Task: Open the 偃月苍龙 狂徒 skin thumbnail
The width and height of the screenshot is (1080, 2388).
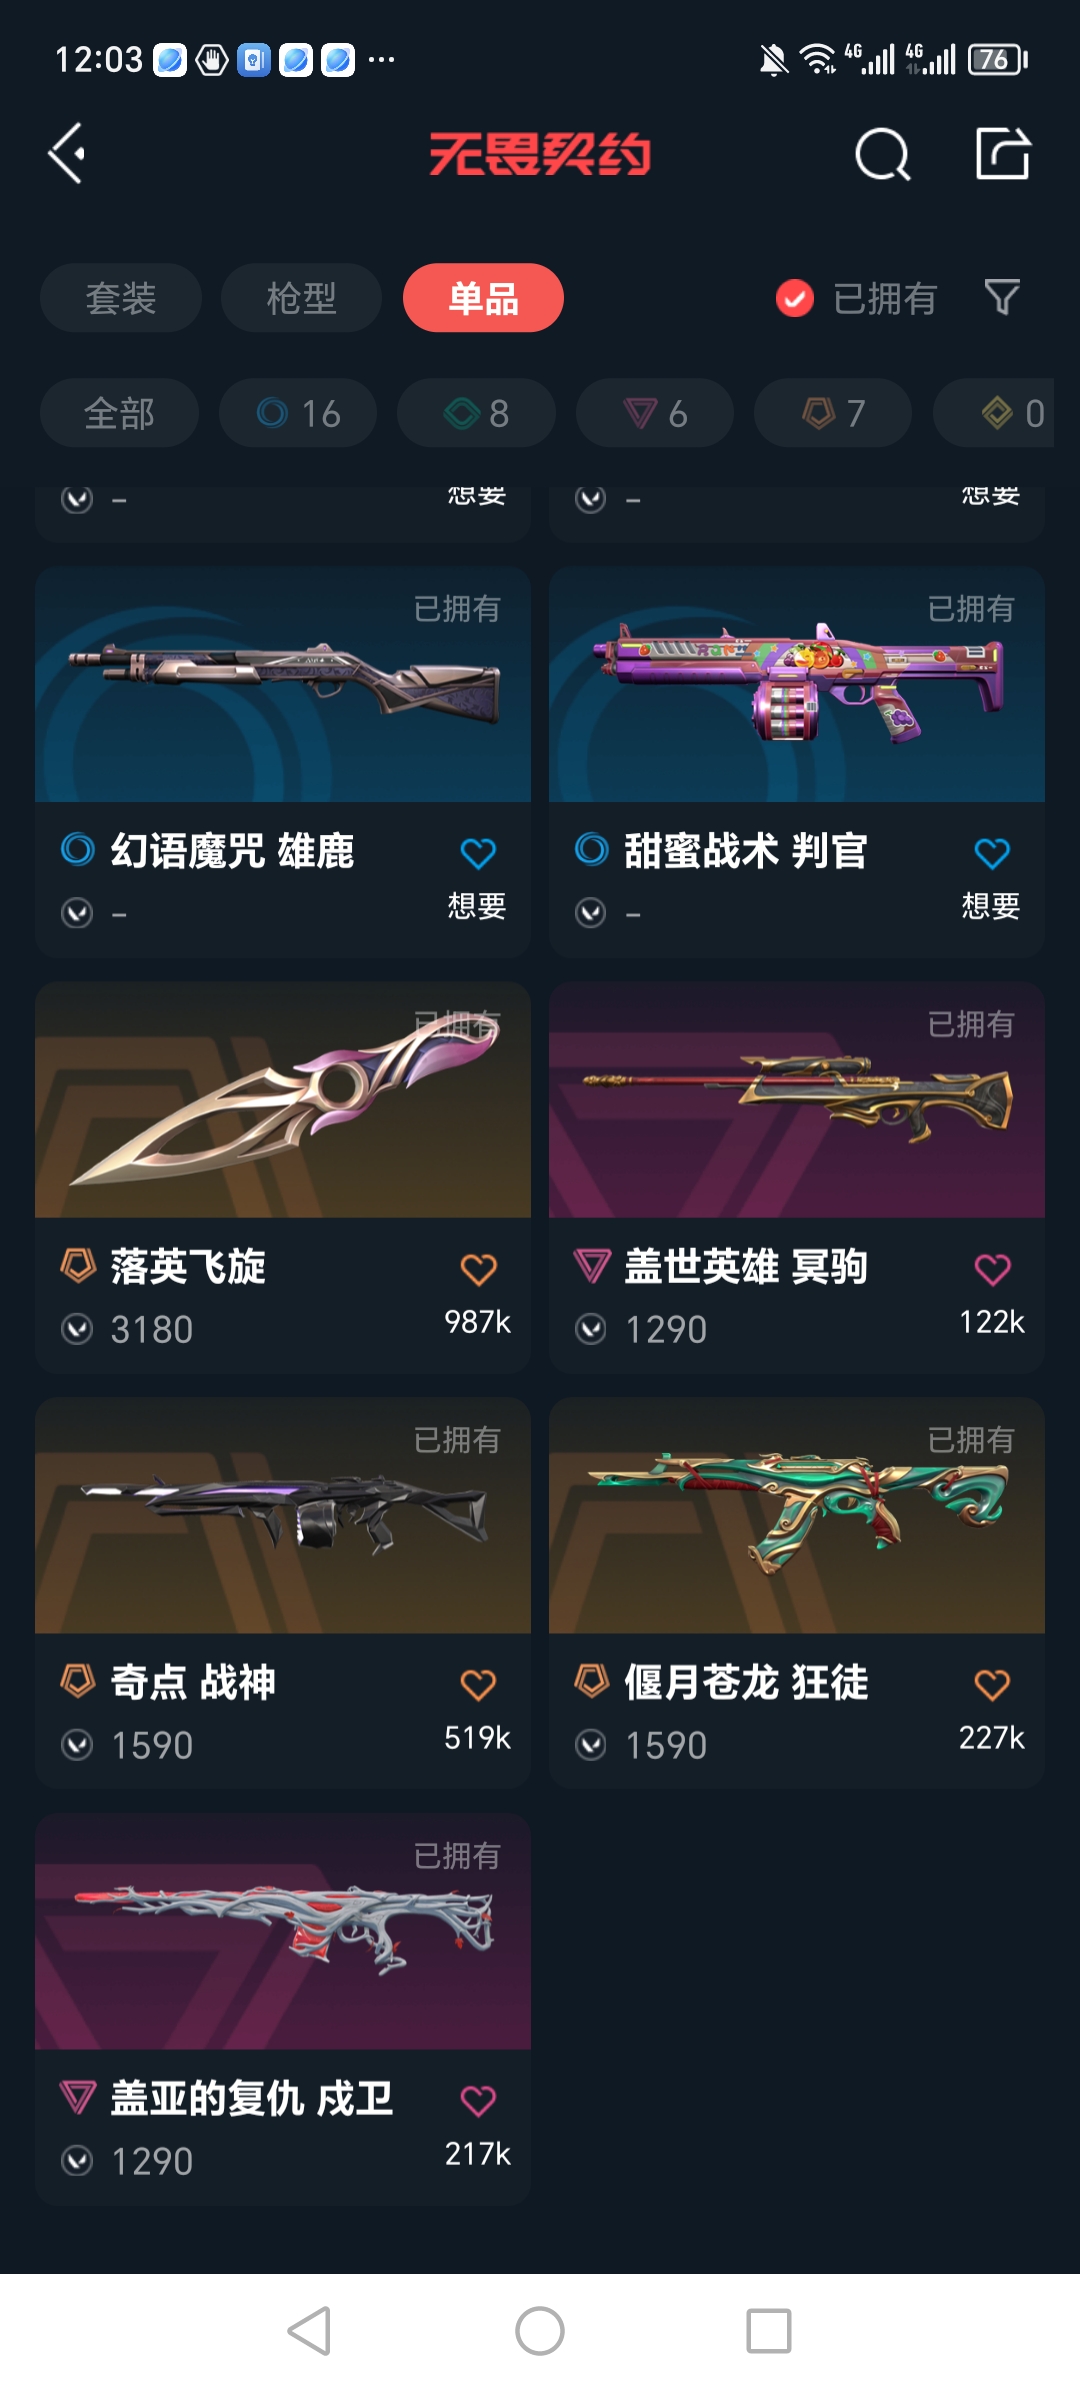Action: click(x=797, y=1516)
